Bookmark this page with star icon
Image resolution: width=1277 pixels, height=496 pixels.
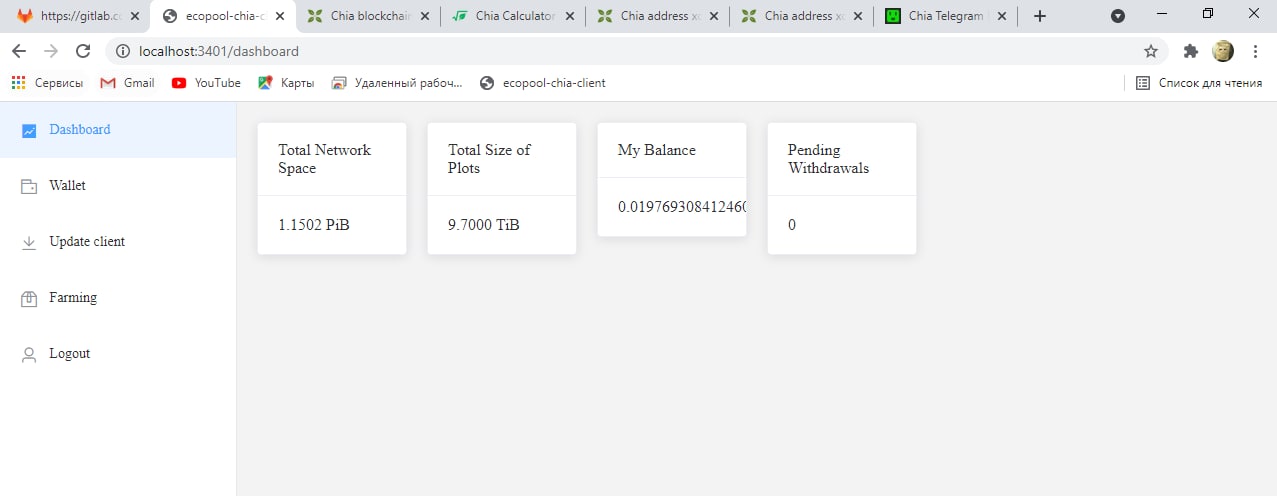[x=1151, y=51]
